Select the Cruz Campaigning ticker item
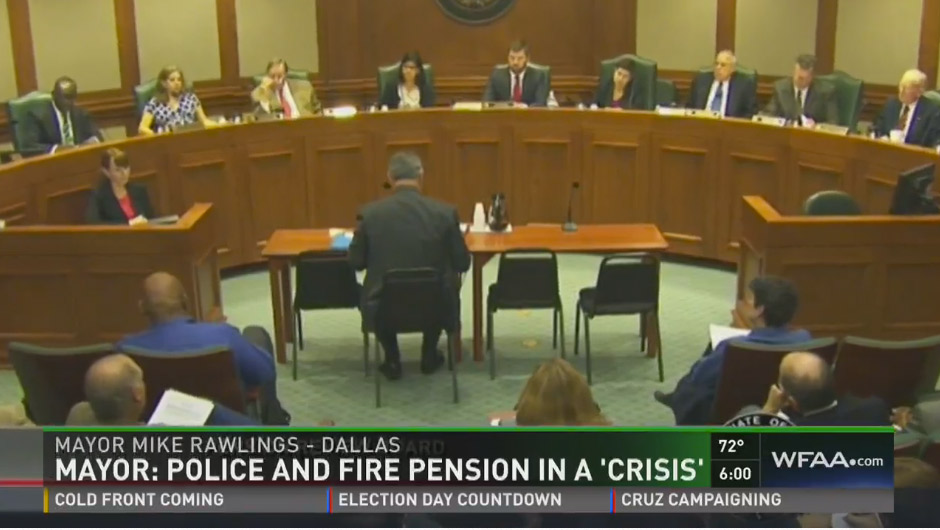 [x=701, y=499]
